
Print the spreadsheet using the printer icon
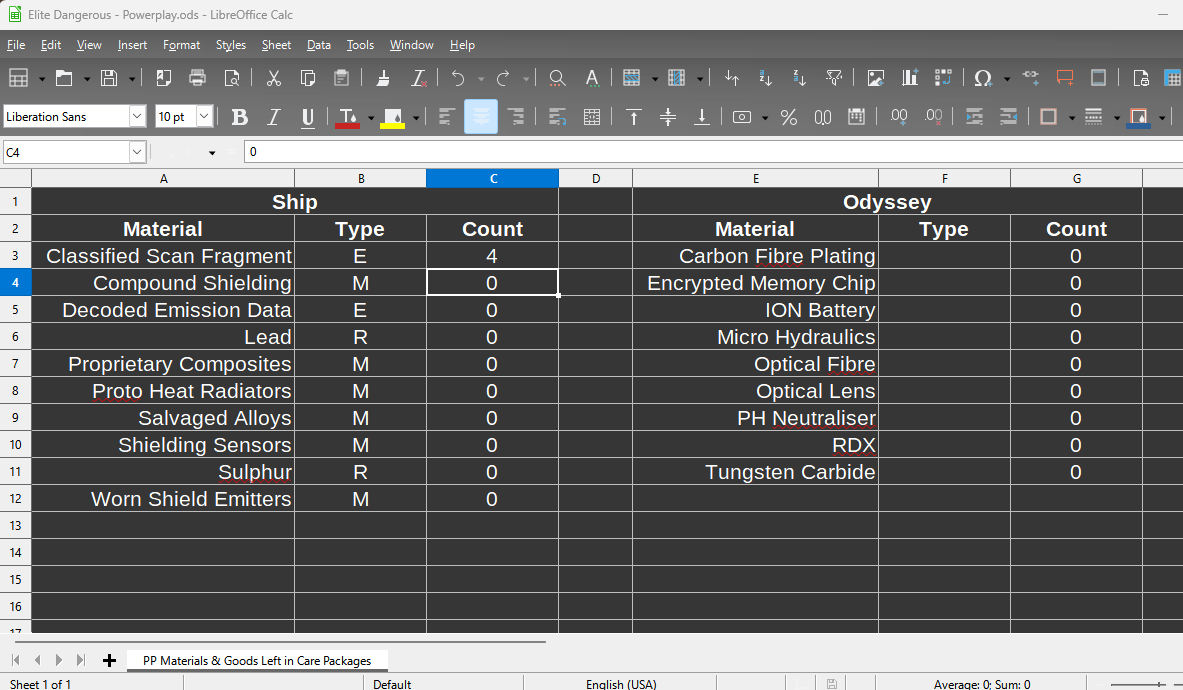(198, 78)
